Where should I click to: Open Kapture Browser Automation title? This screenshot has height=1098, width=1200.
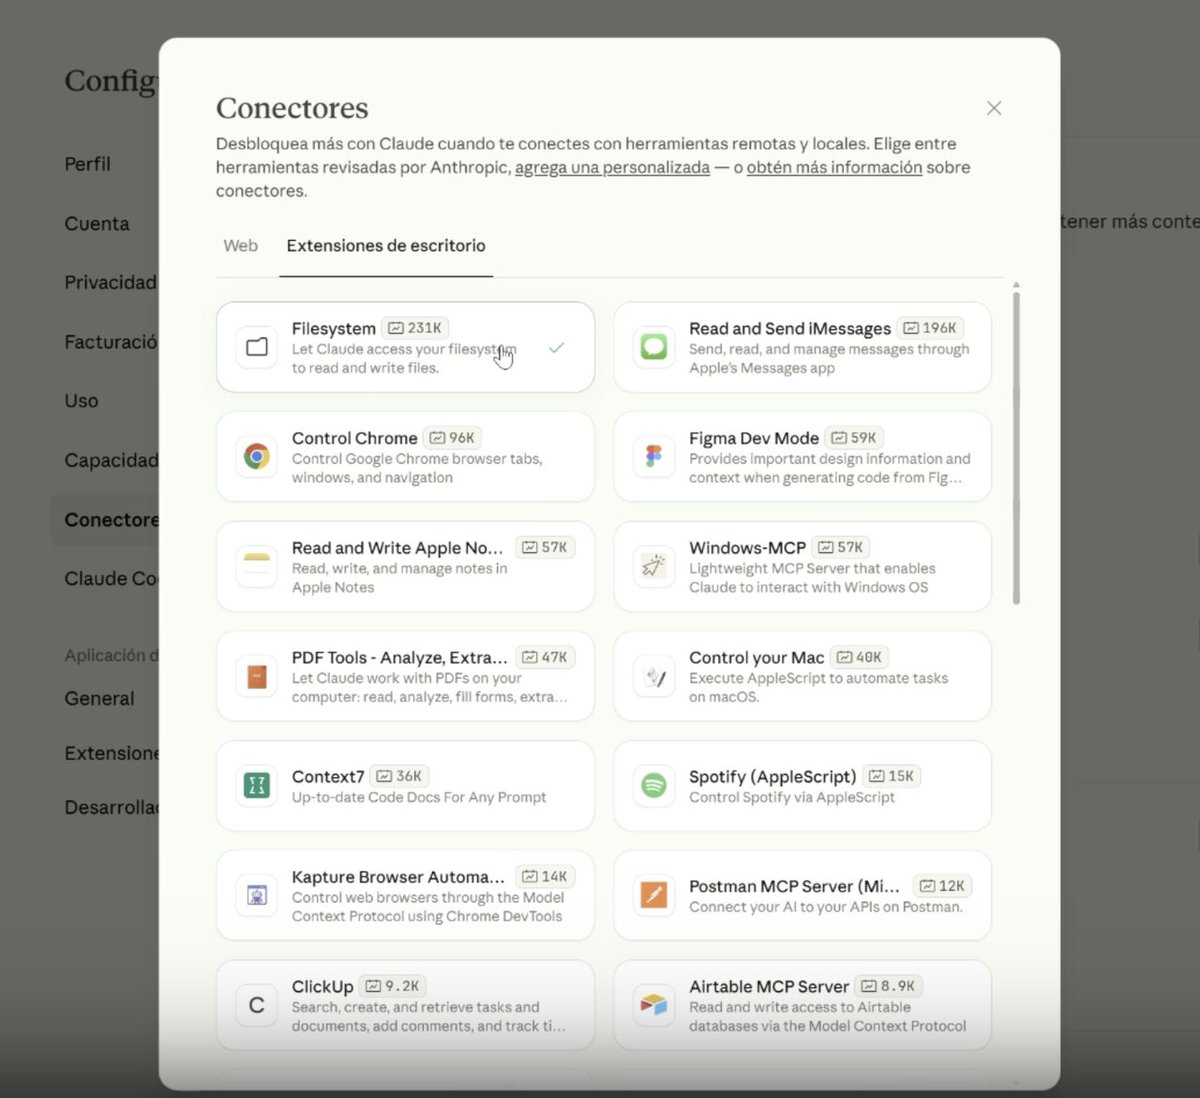click(398, 876)
